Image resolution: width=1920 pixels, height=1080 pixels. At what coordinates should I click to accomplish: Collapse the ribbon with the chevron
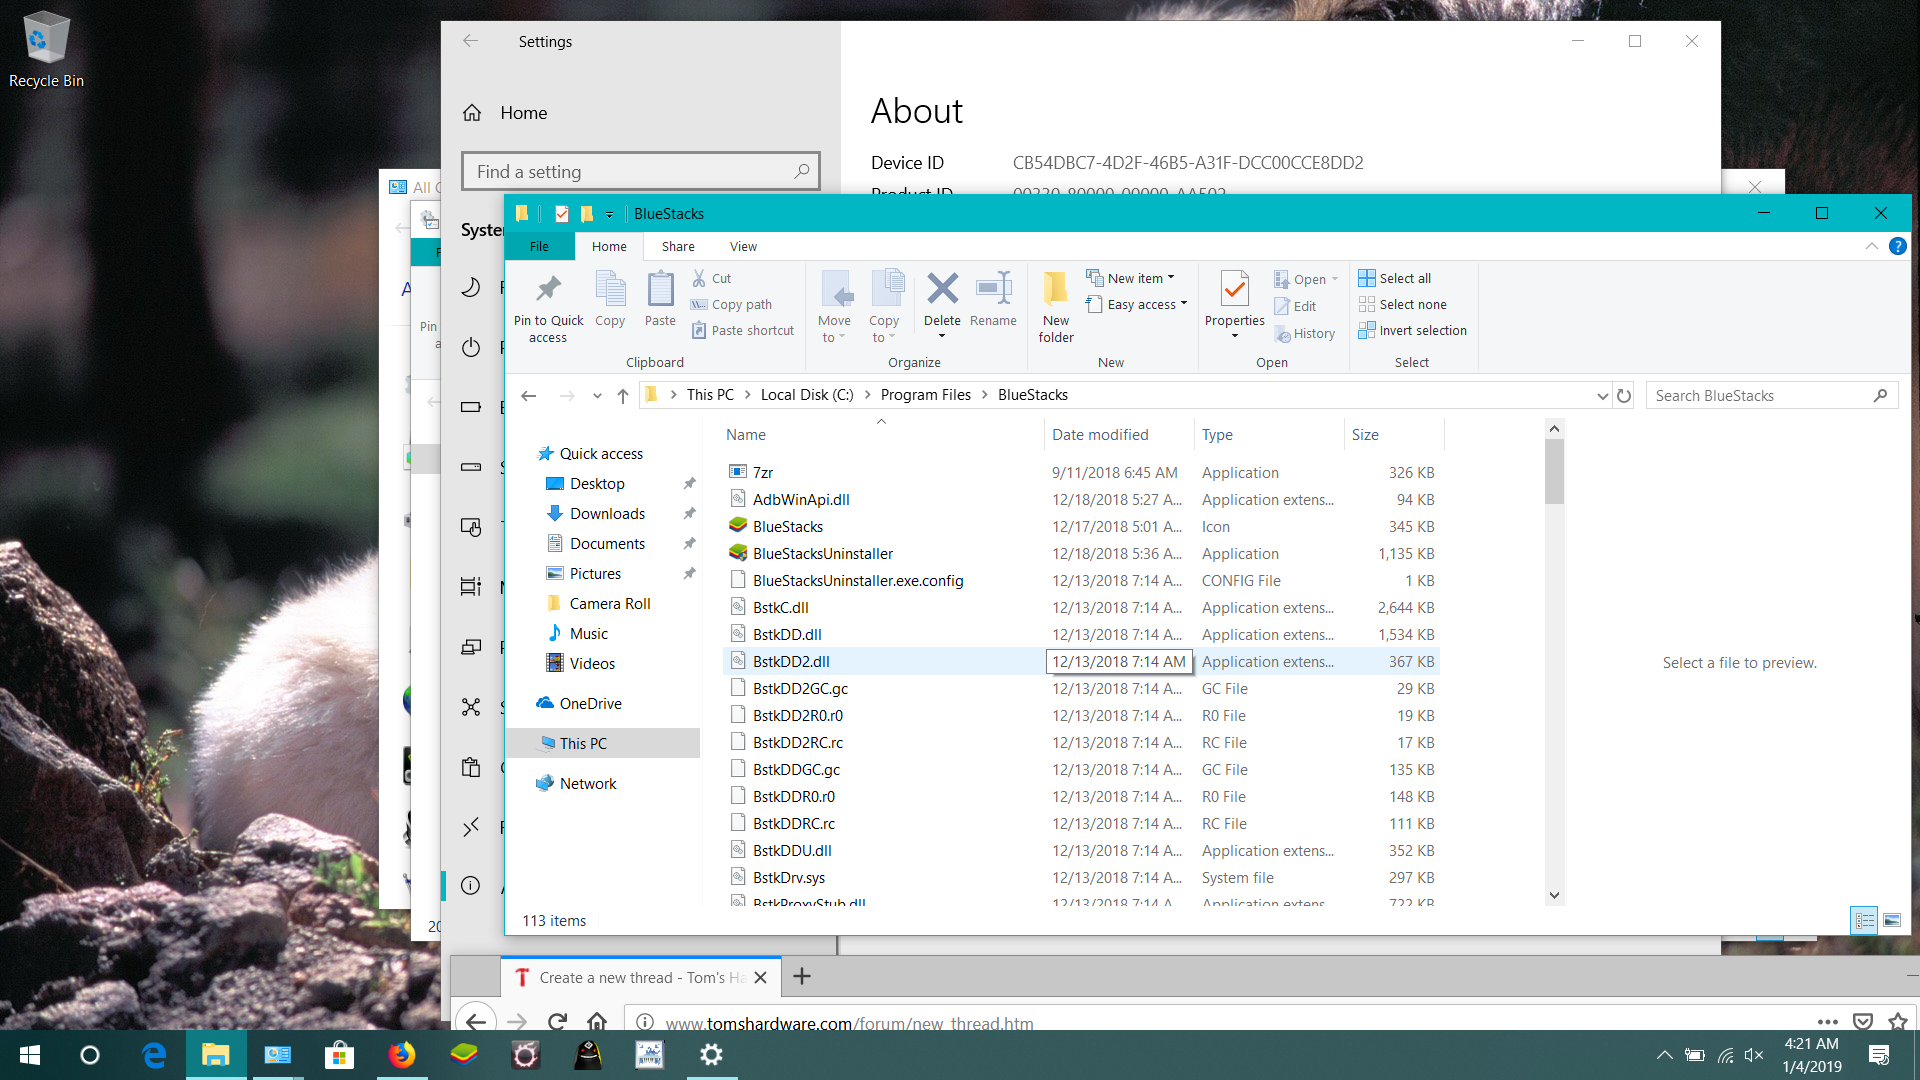click(x=1871, y=246)
